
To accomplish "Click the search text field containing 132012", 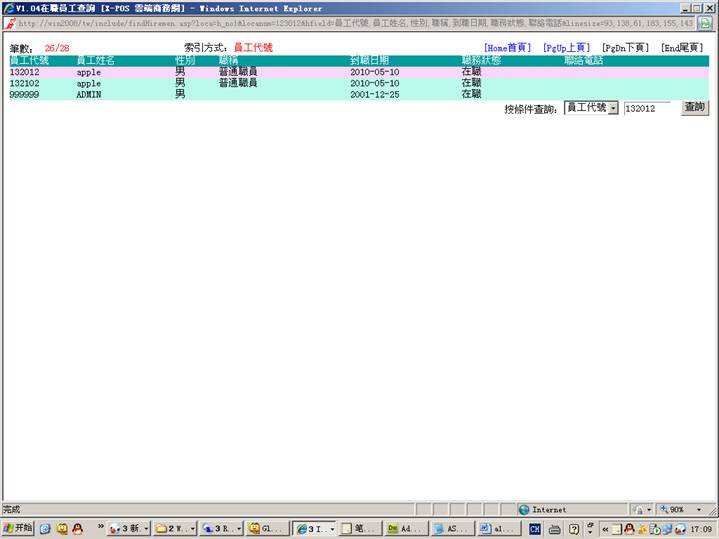I will [x=646, y=108].
